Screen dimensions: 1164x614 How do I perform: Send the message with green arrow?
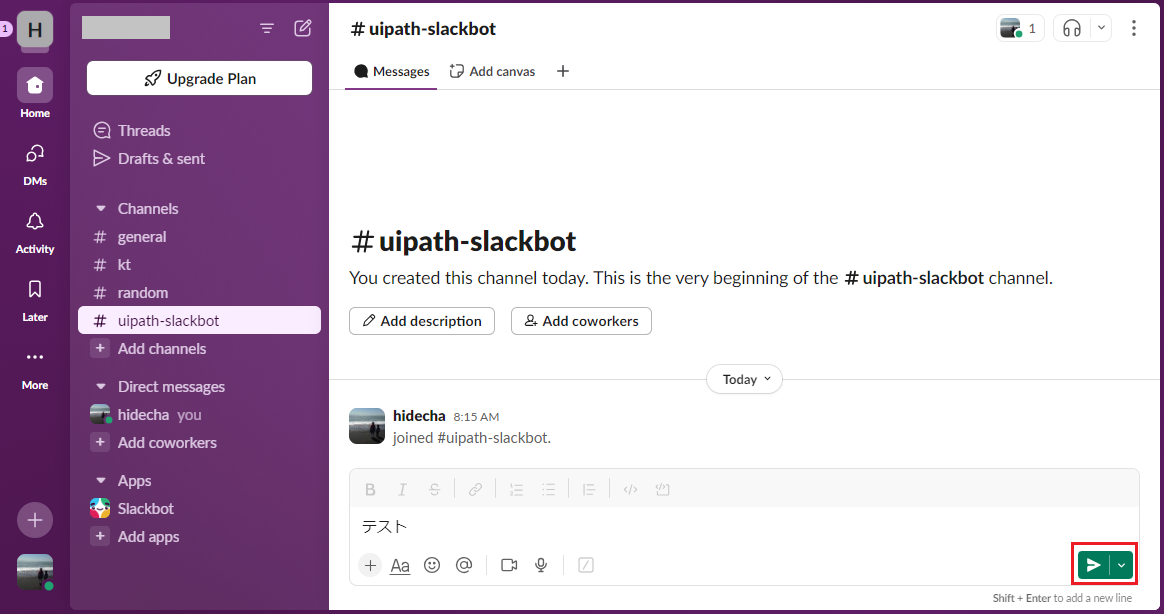[x=1093, y=565]
